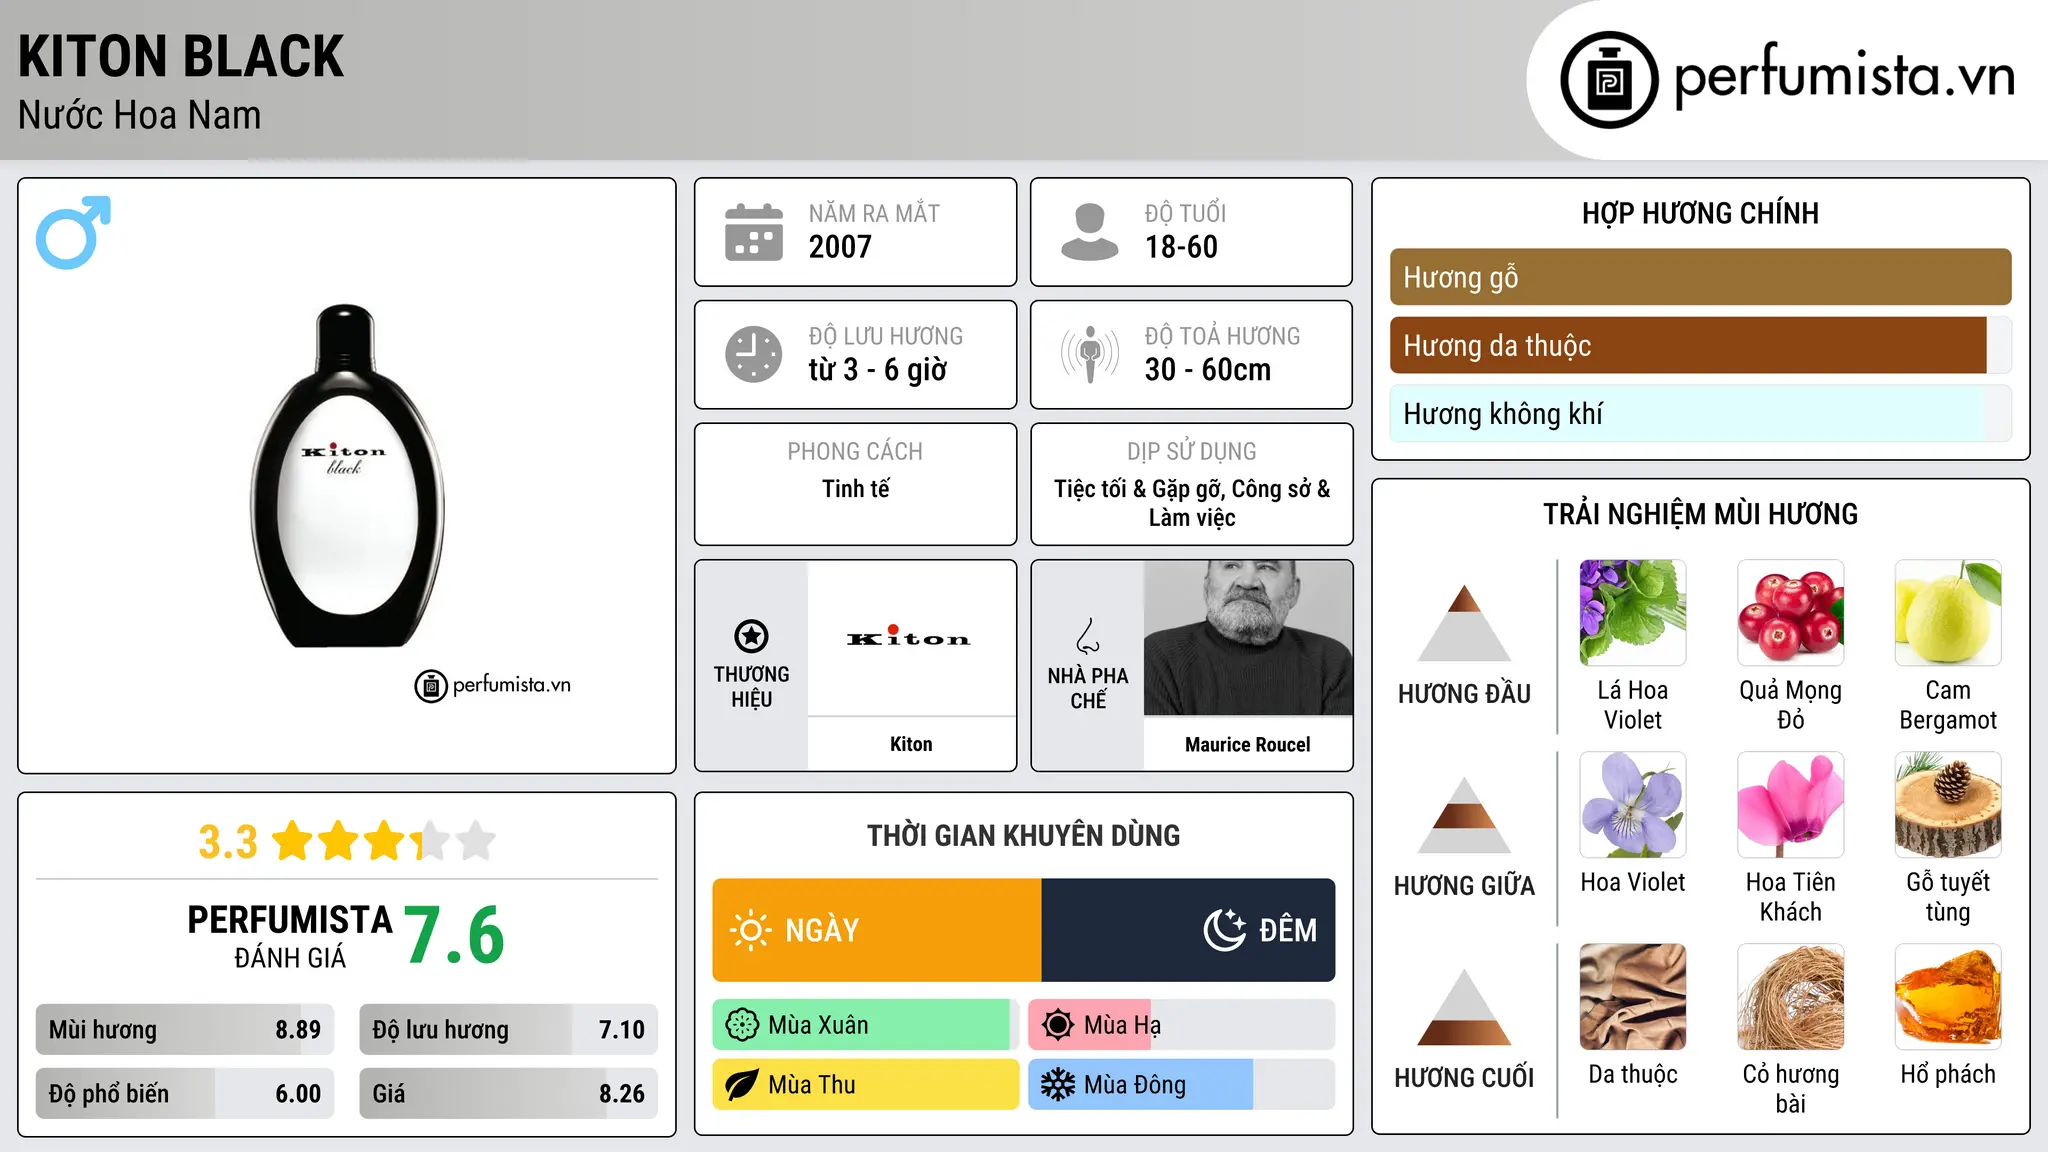Image resolution: width=2048 pixels, height=1152 pixels.
Task: Click the nose icon above Nhà pha chế
Action: coord(1088,636)
